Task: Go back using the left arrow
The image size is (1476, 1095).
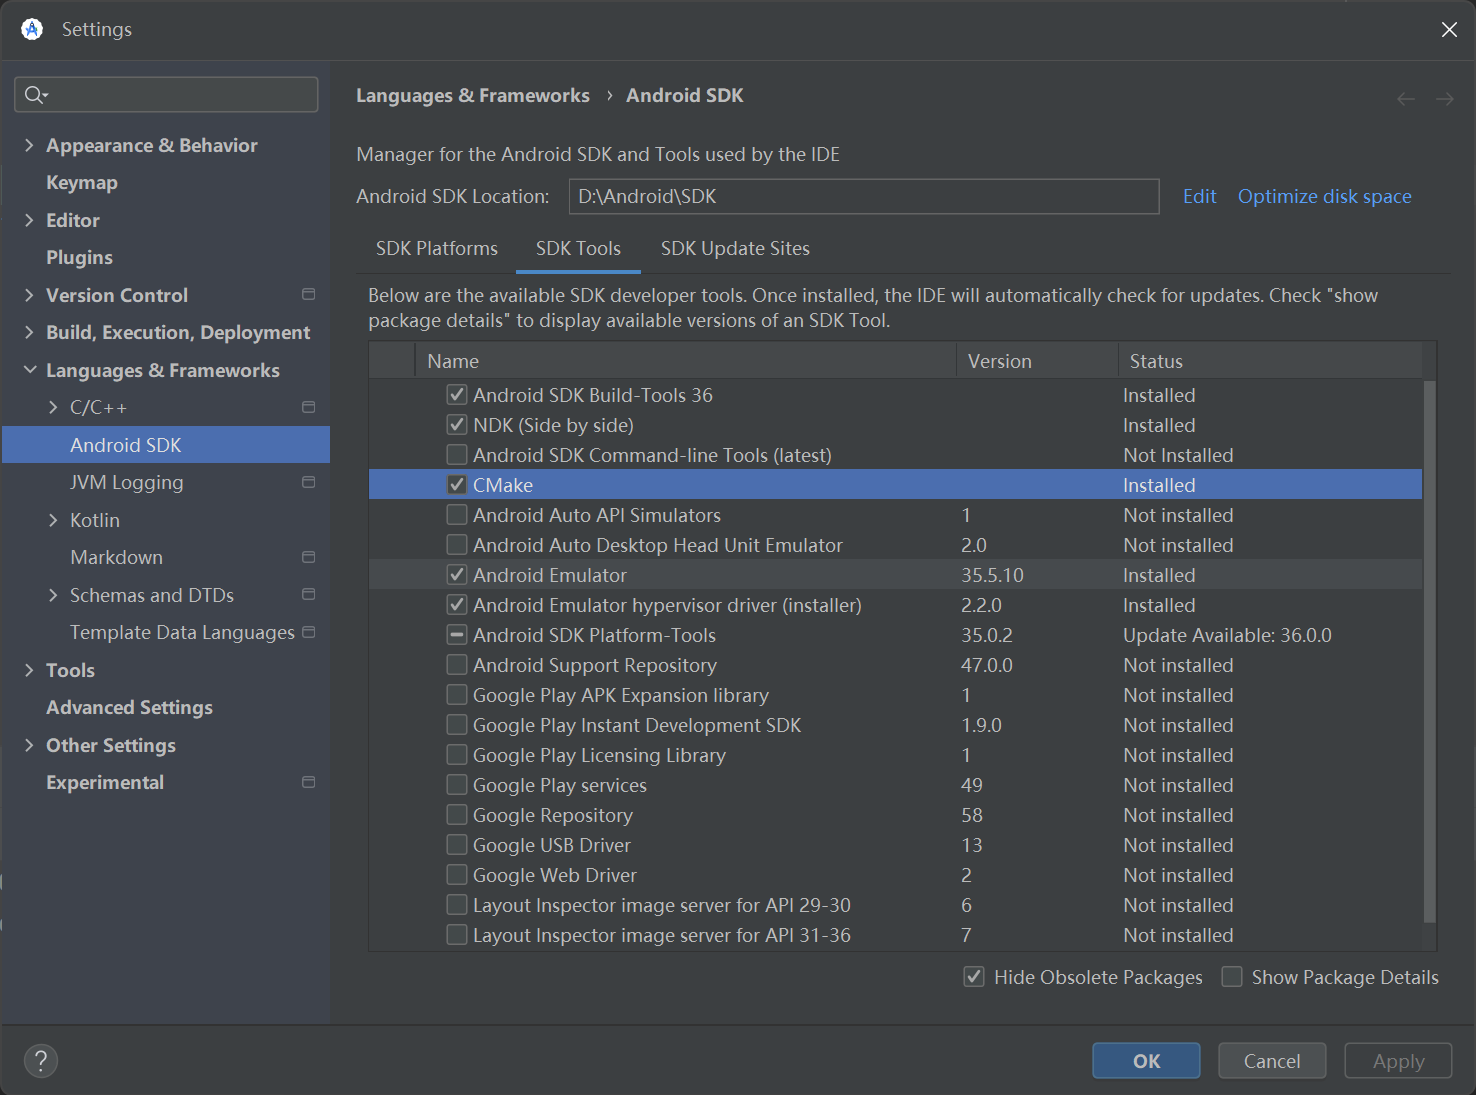Action: [1406, 98]
